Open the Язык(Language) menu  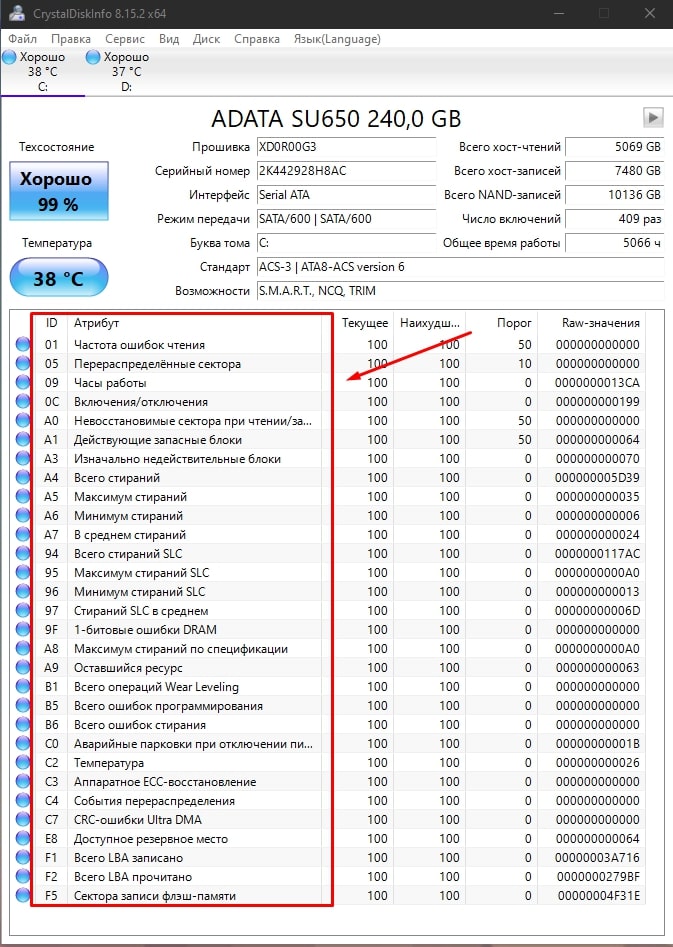pyautogui.click(x=336, y=39)
